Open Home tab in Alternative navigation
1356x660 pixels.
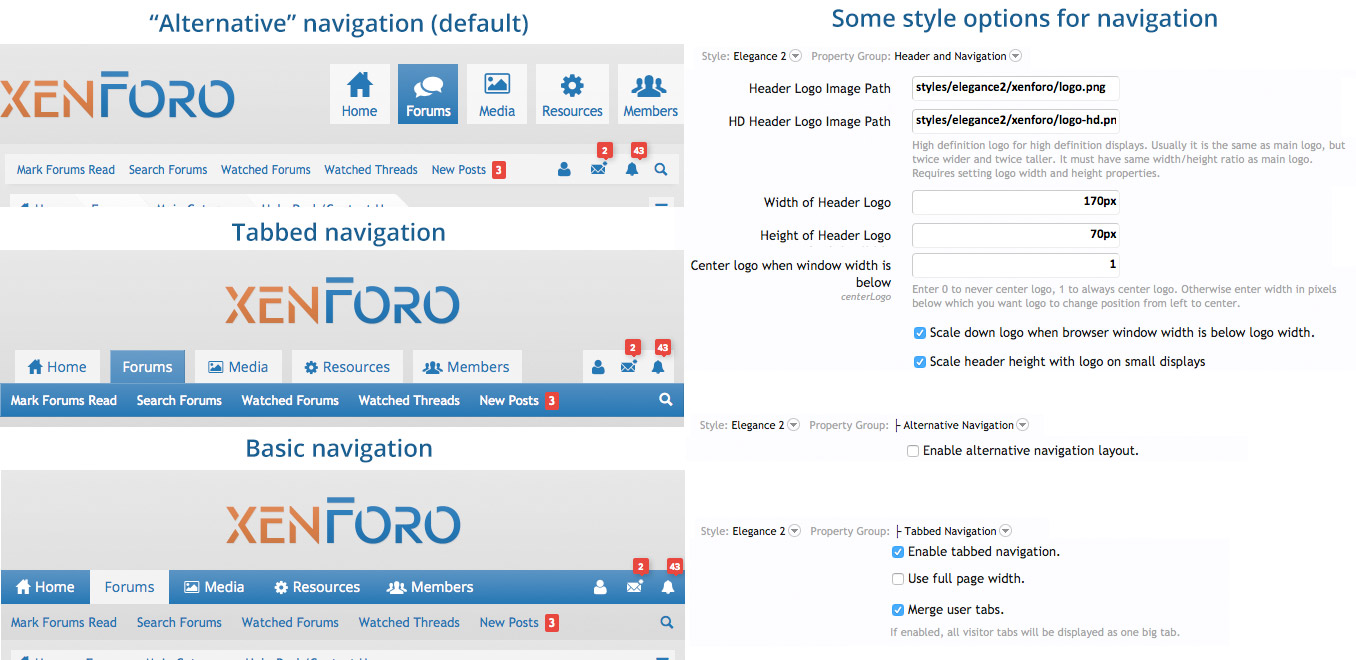point(359,94)
